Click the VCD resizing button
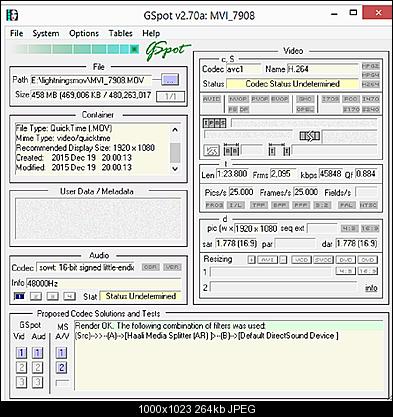The image size is (393, 417). 301,260
